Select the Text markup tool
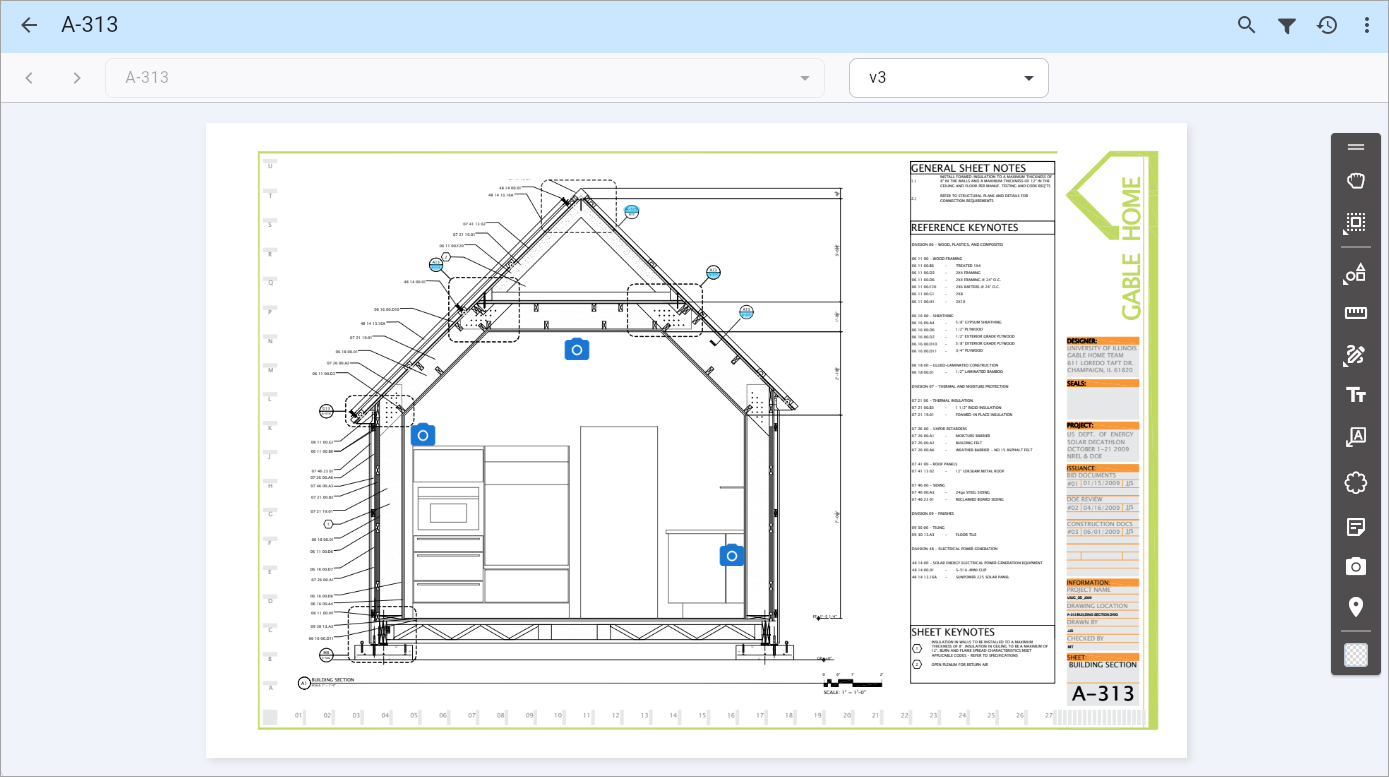Viewport: 1389px width, 777px height. [x=1356, y=395]
